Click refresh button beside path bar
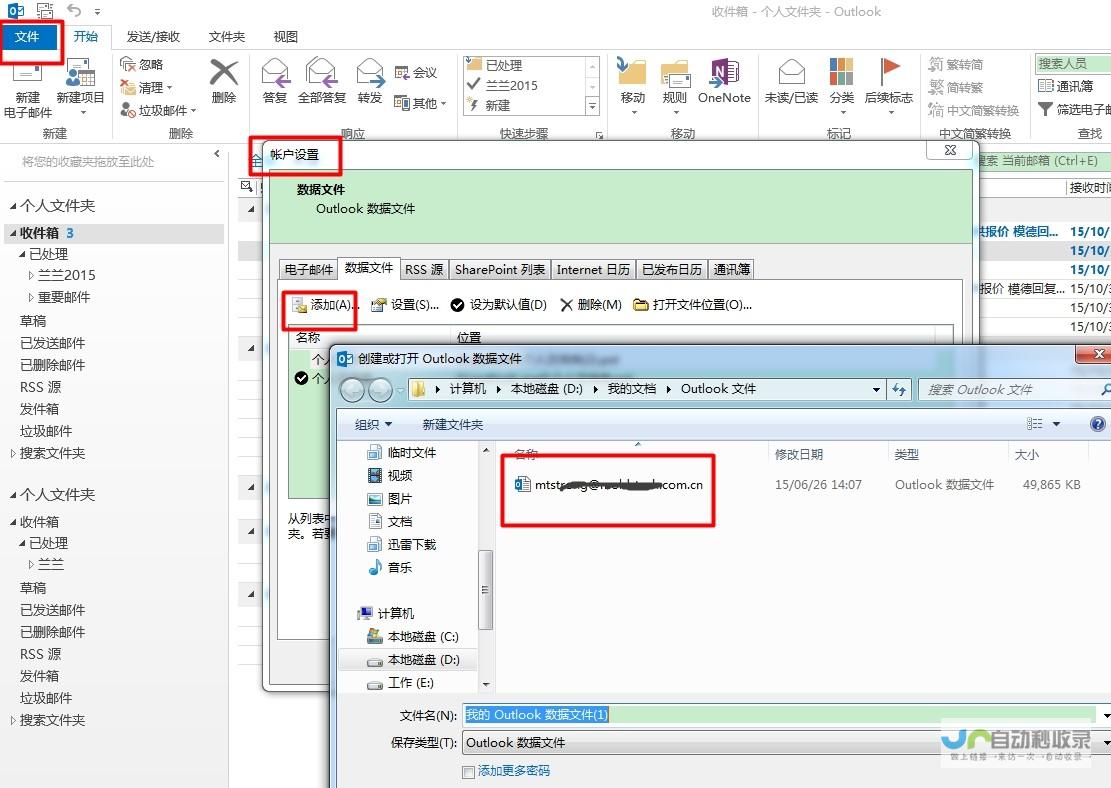 click(899, 389)
